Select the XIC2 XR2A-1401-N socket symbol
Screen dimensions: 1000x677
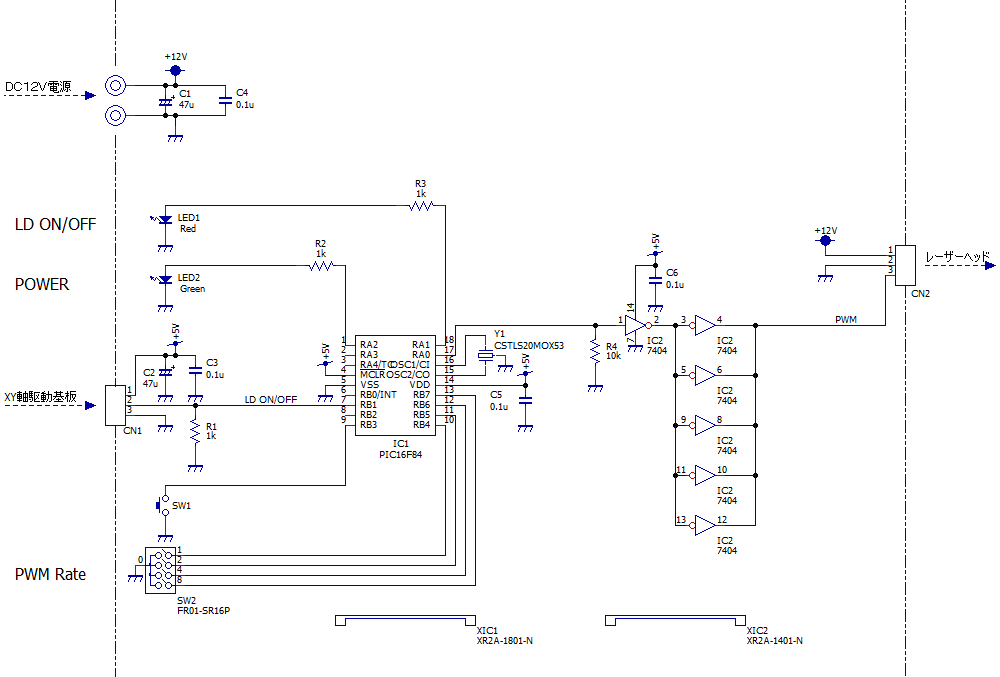pyautogui.click(x=675, y=622)
